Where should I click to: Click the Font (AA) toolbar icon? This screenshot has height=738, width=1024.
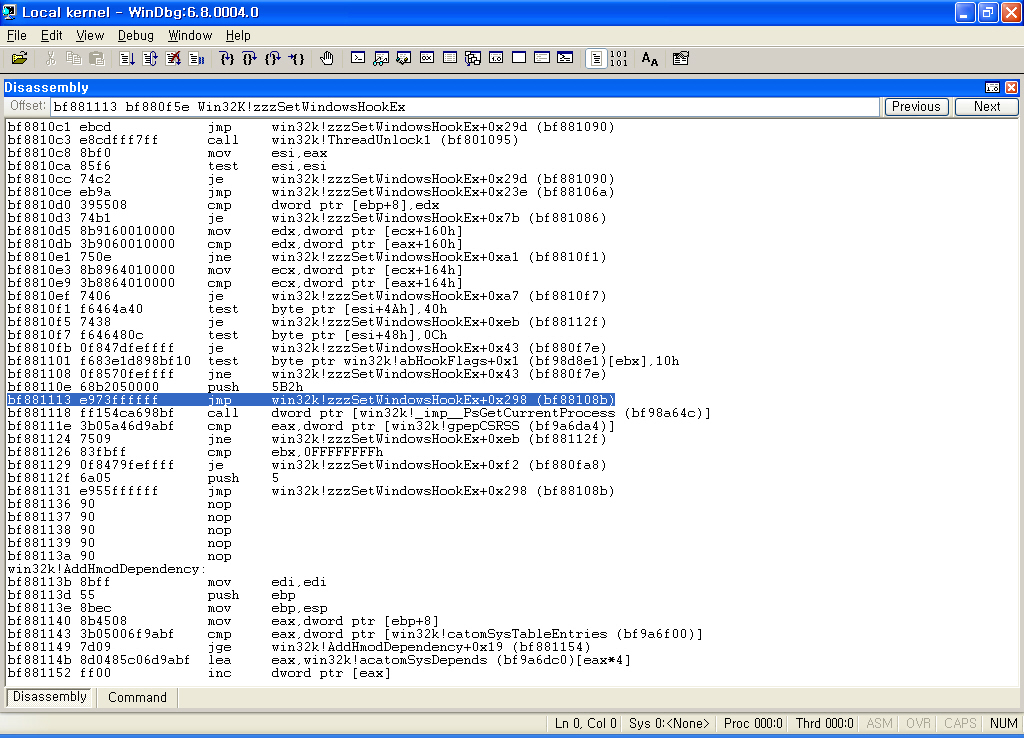click(x=650, y=59)
